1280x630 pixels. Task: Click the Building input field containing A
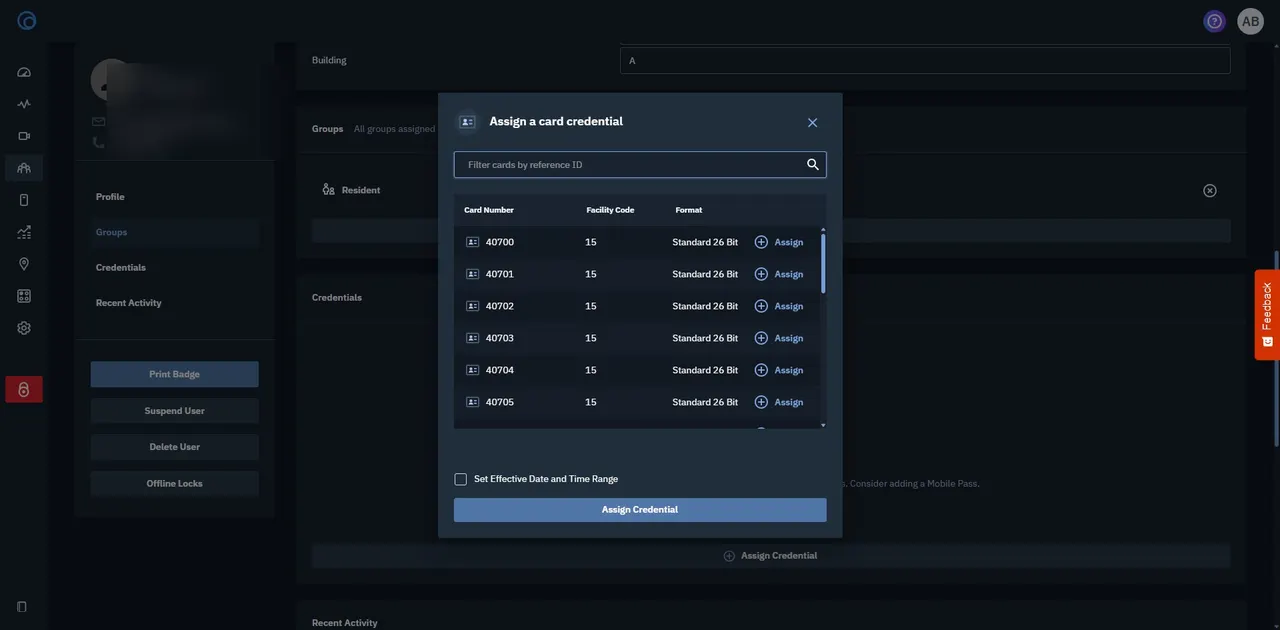(925, 60)
